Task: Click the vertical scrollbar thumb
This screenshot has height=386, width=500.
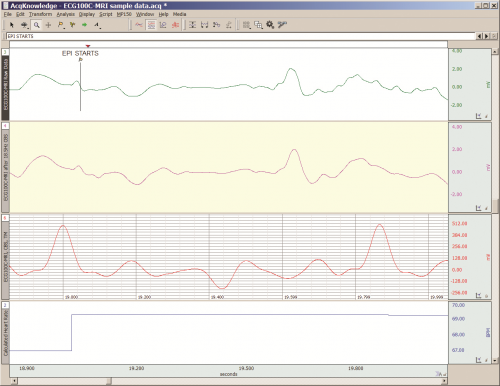Action: [495, 206]
